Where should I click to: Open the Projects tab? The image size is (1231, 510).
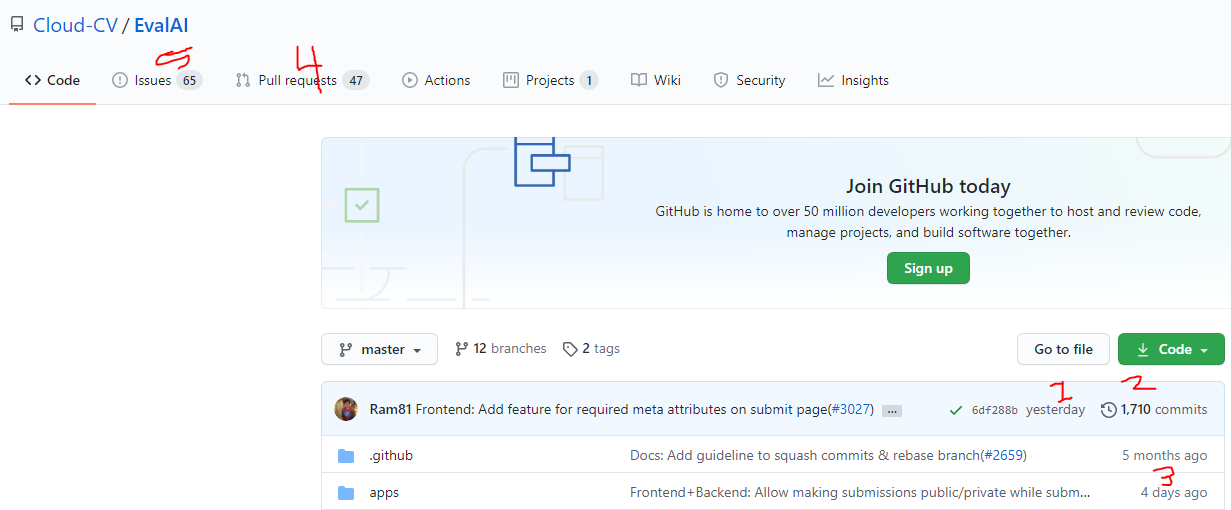coord(550,80)
